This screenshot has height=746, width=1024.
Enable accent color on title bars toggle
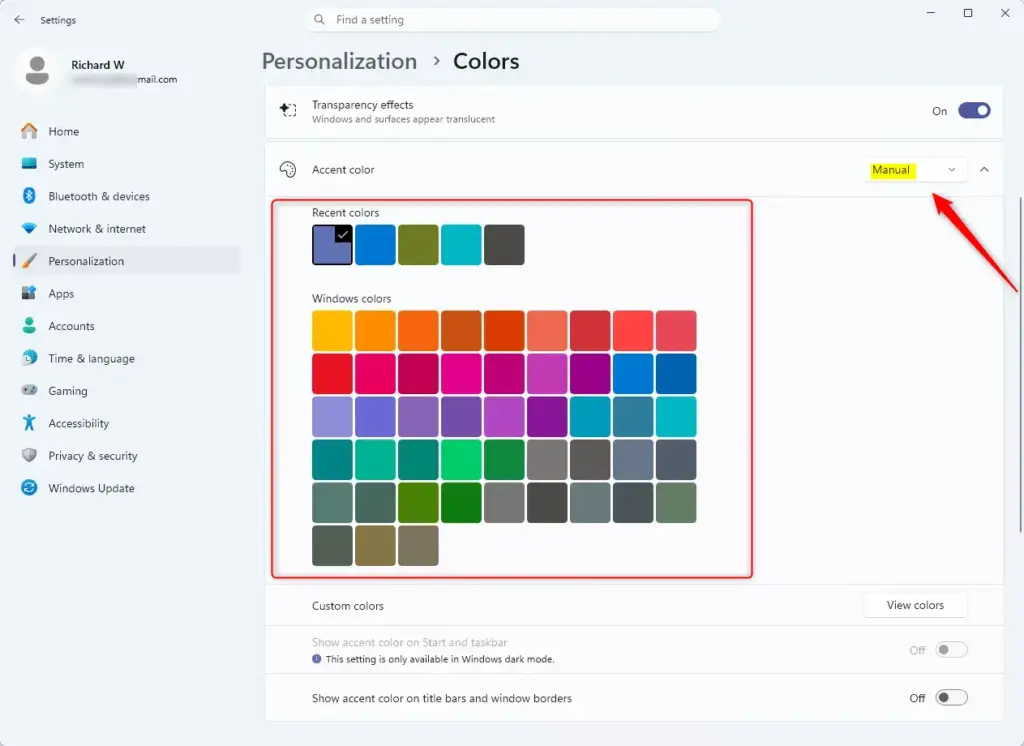coord(952,698)
